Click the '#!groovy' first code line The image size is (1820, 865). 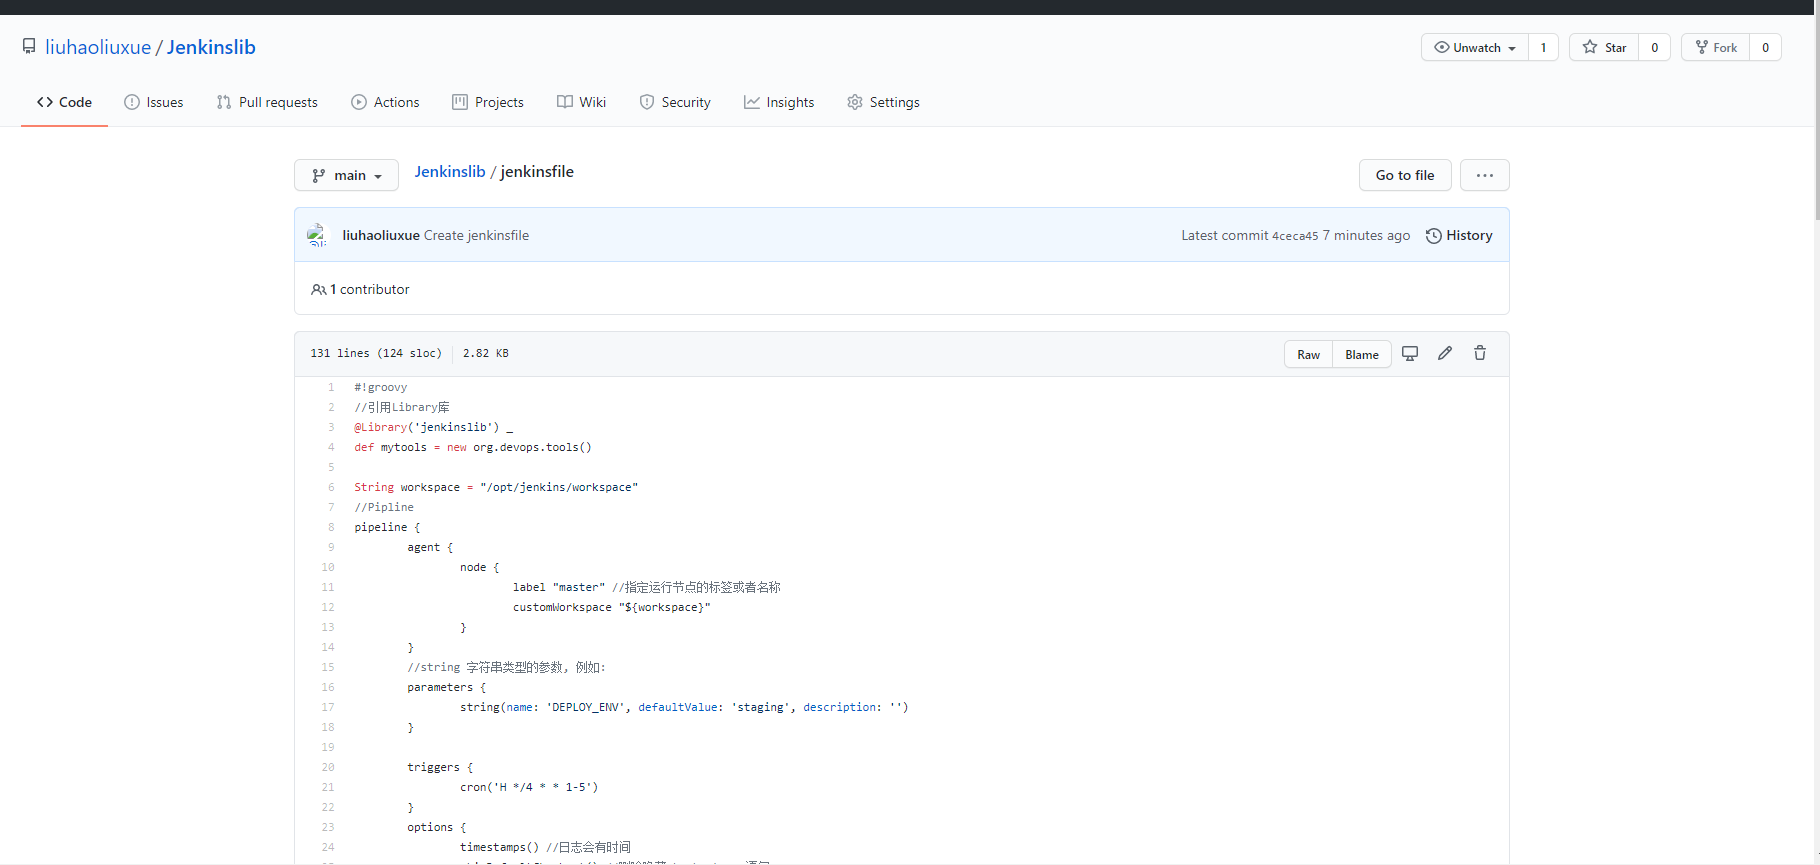click(380, 387)
